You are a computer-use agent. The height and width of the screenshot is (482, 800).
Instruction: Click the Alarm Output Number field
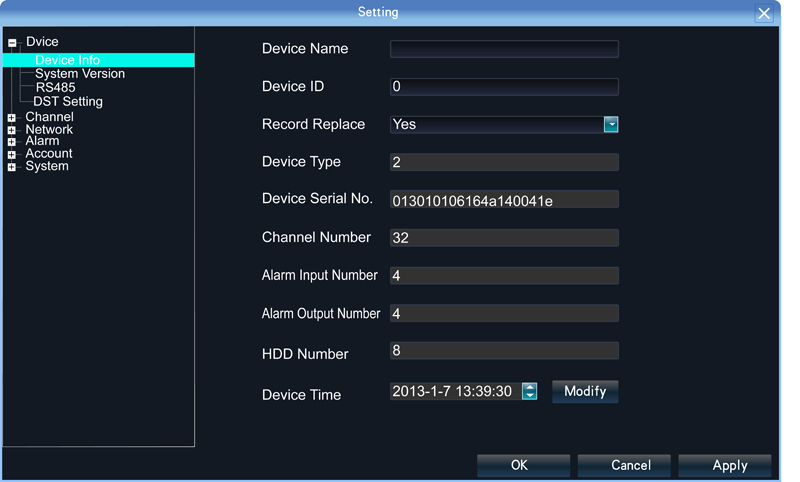pyautogui.click(x=504, y=313)
